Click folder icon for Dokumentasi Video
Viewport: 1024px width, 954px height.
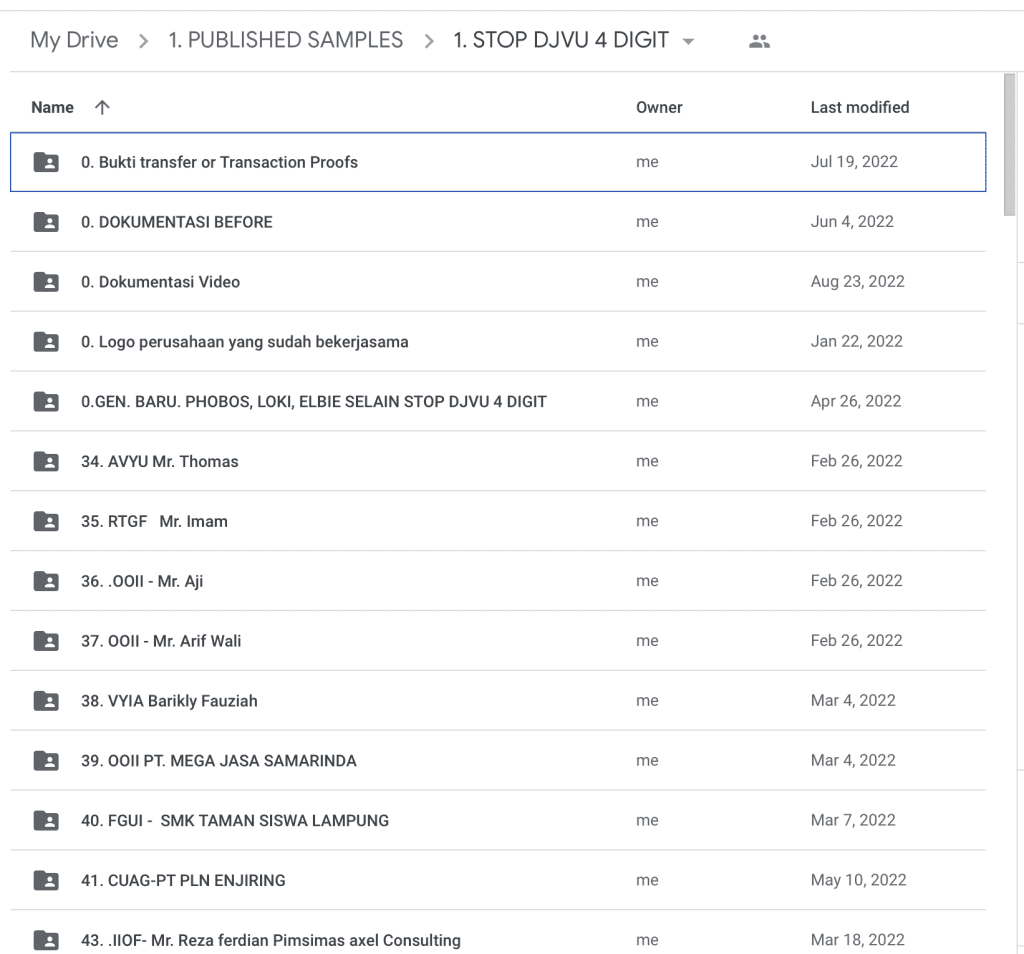point(46,282)
